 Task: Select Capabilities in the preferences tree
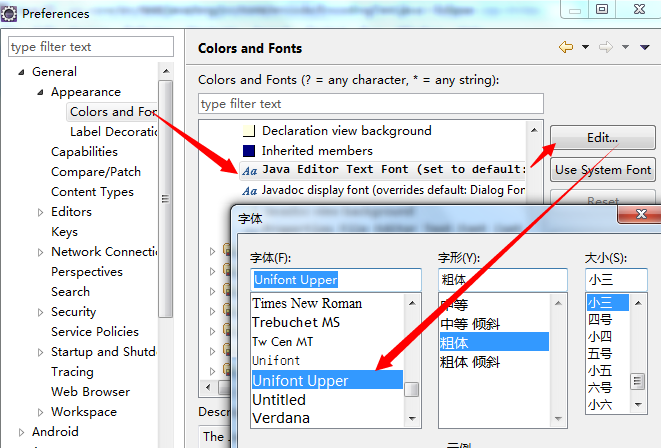[84, 152]
